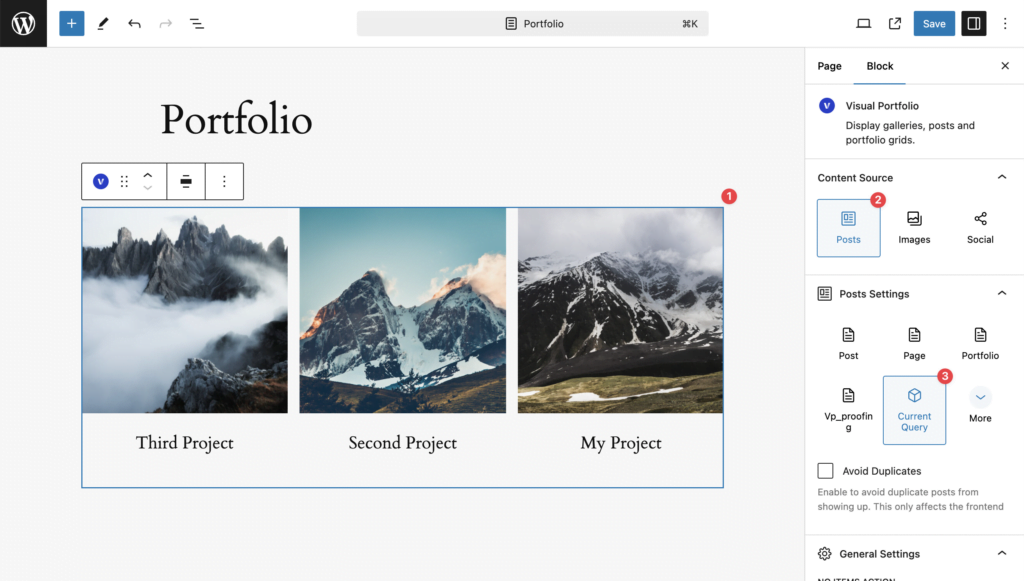
Task: Switch to the Block tab
Action: tap(880, 66)
